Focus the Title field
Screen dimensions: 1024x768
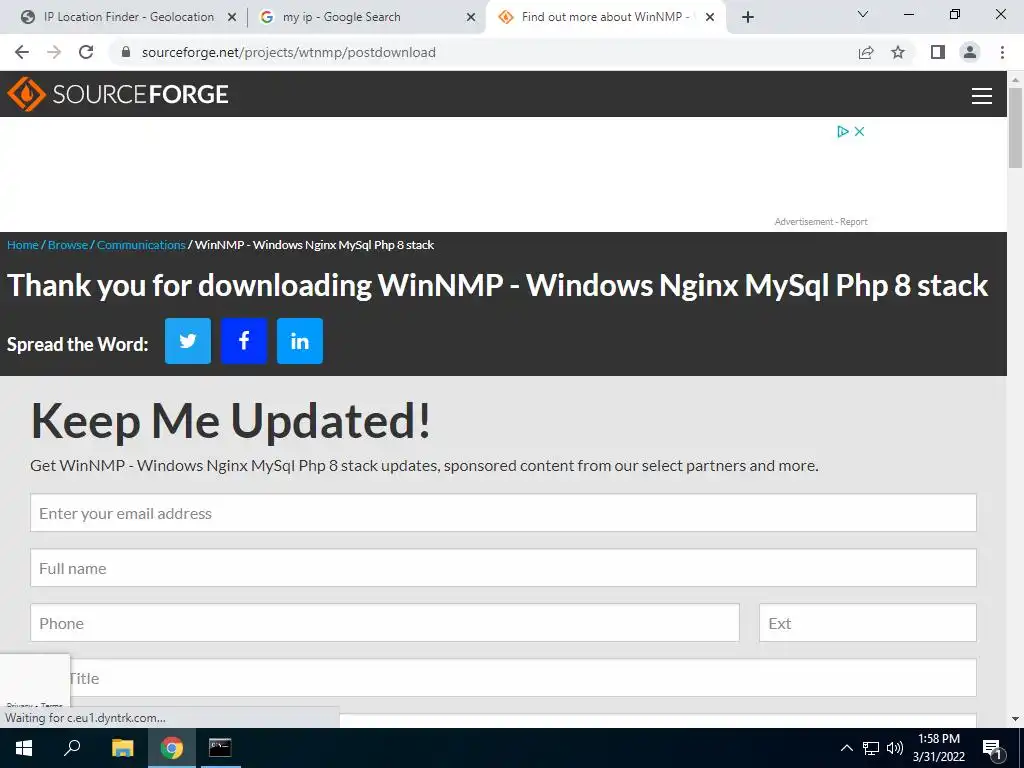pyautogui.click(x=504, y=678)
